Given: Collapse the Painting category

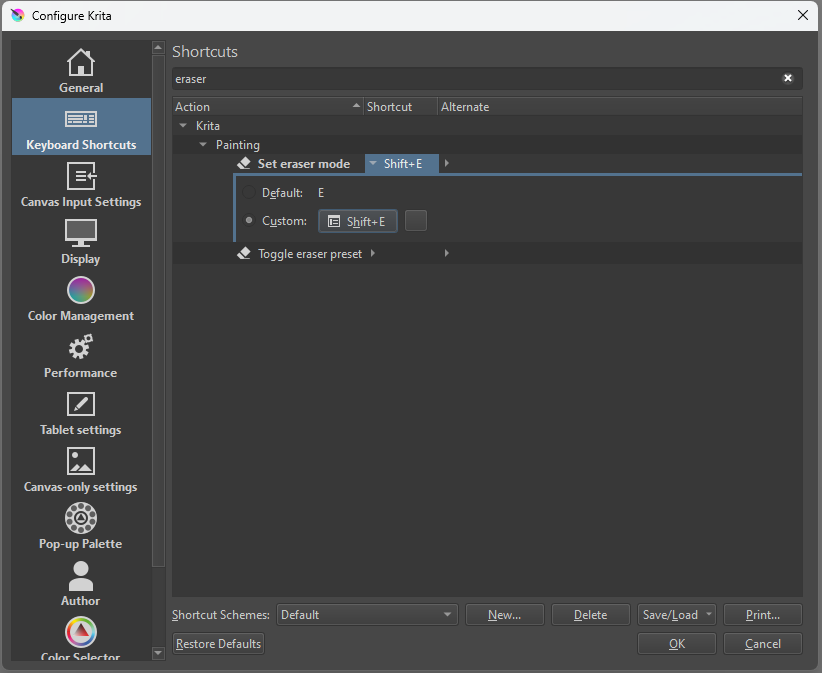Looking at the screenshot, I should (203, 145).
